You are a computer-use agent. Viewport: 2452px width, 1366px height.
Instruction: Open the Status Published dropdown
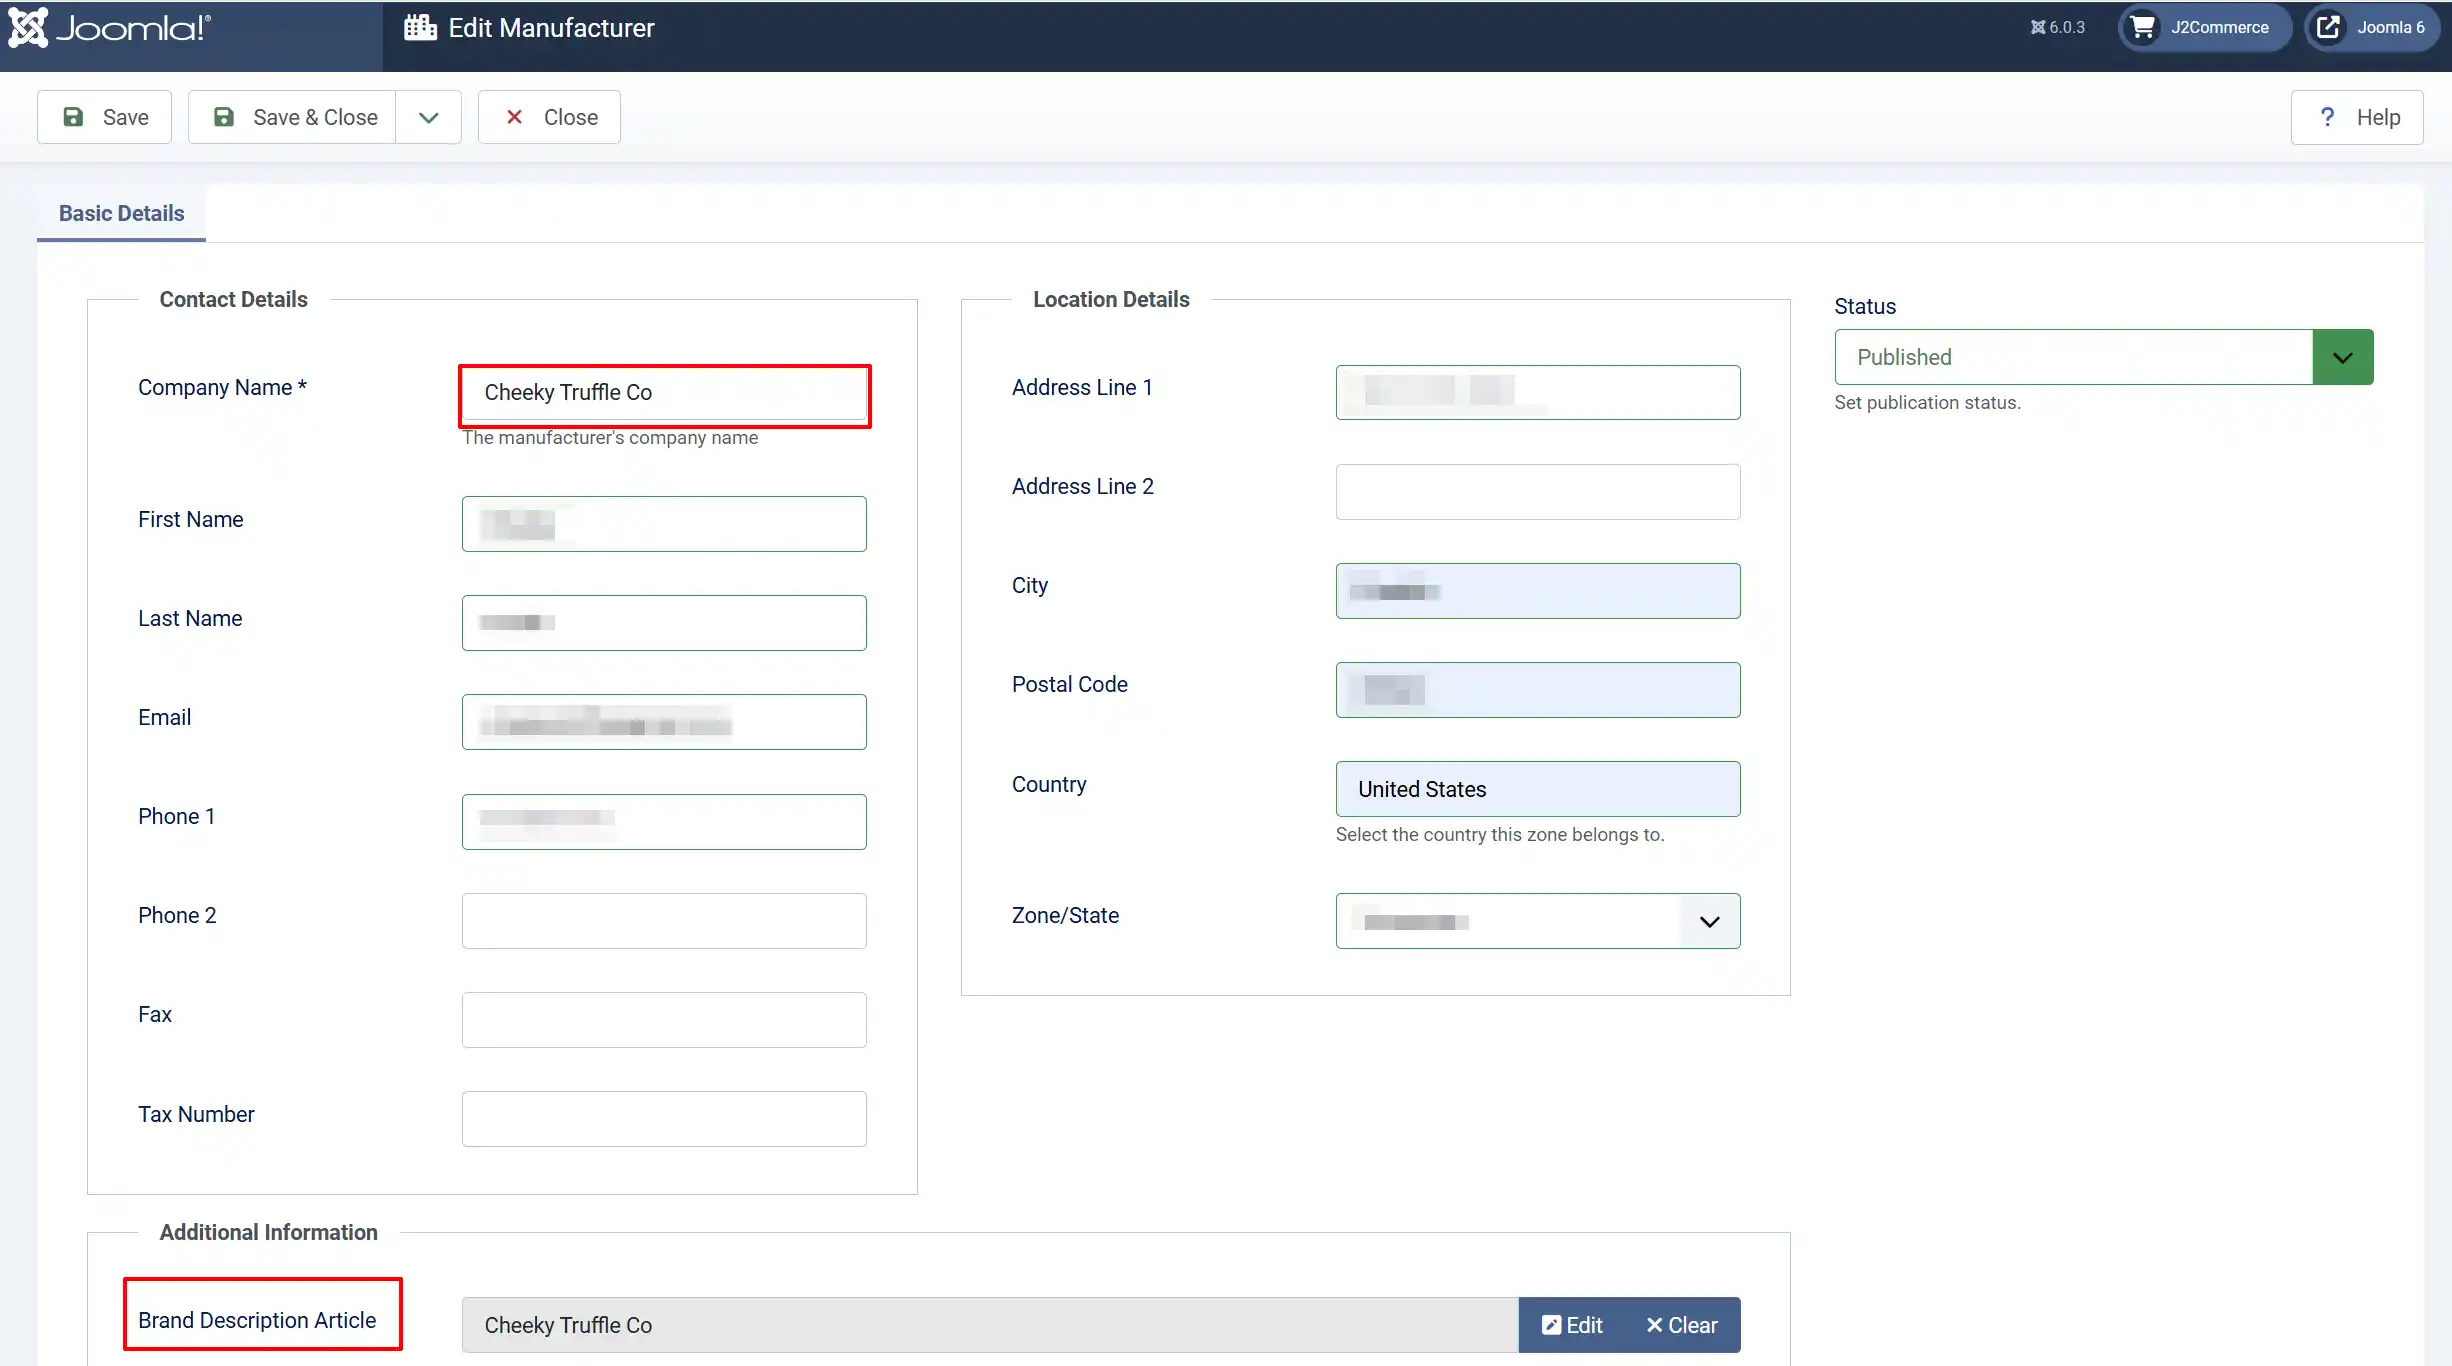coord(2104,357)
